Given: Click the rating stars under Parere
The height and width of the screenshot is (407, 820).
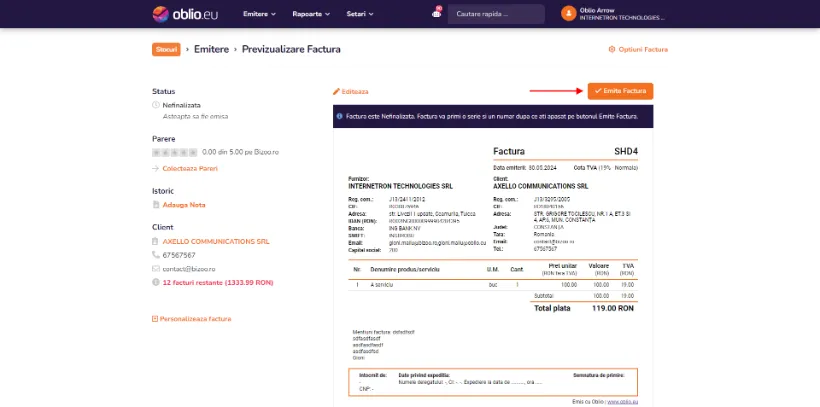Looking at the screenshot, I should [175, 152].
